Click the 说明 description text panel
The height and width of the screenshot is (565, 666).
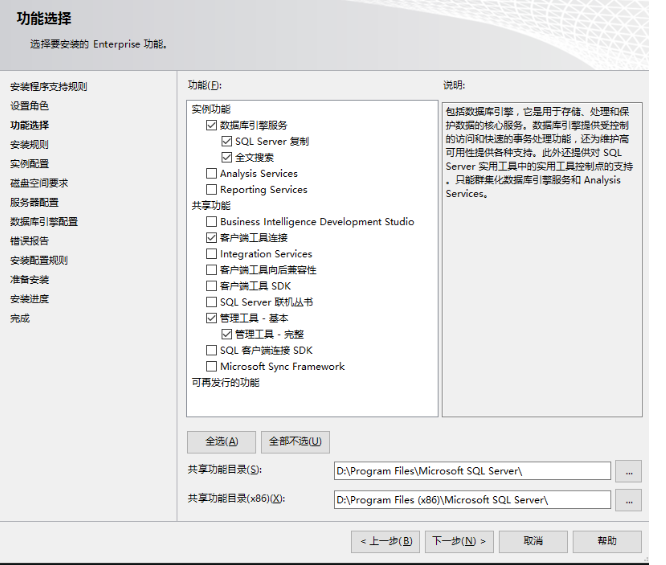tap(542, 259)
